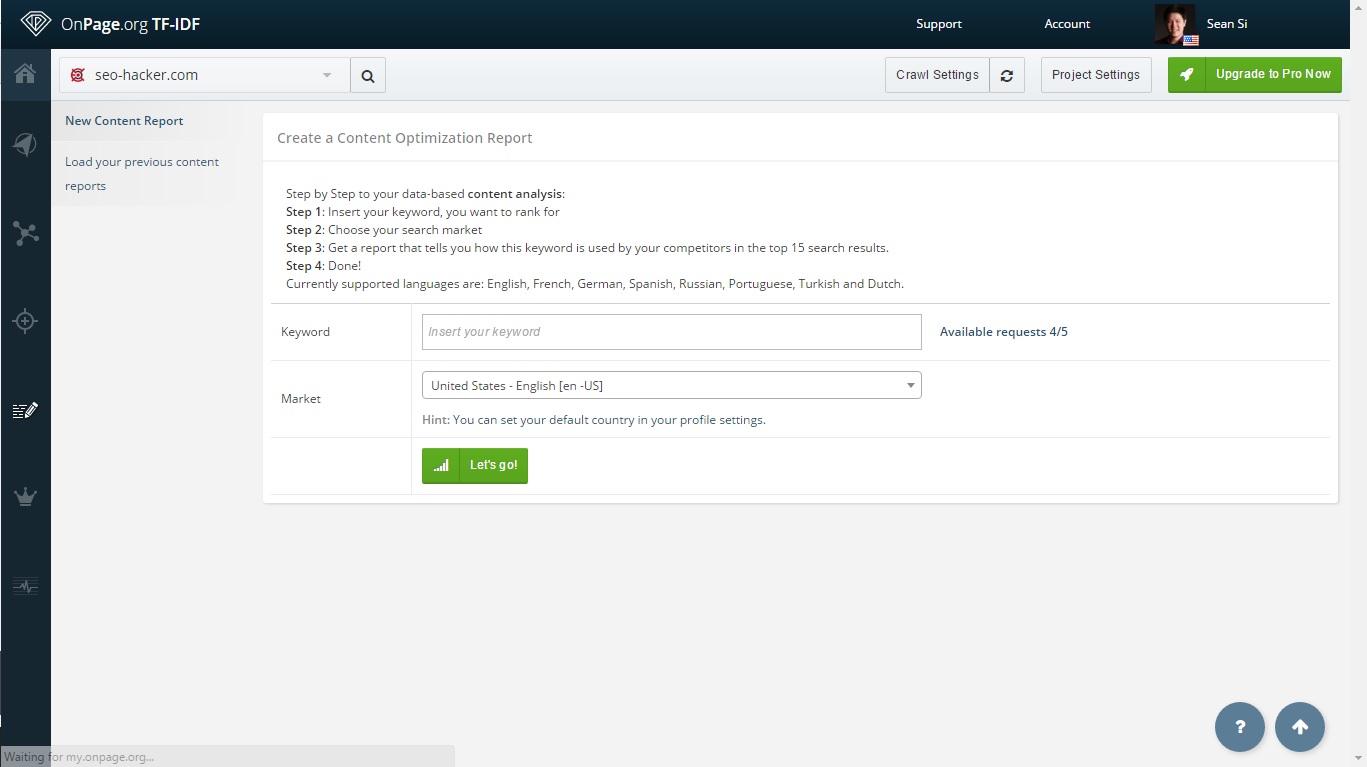This screenshot has height=767, width=1367.
Task: Click the pulse monitoring sidebar icon
Action: [25, 586]
